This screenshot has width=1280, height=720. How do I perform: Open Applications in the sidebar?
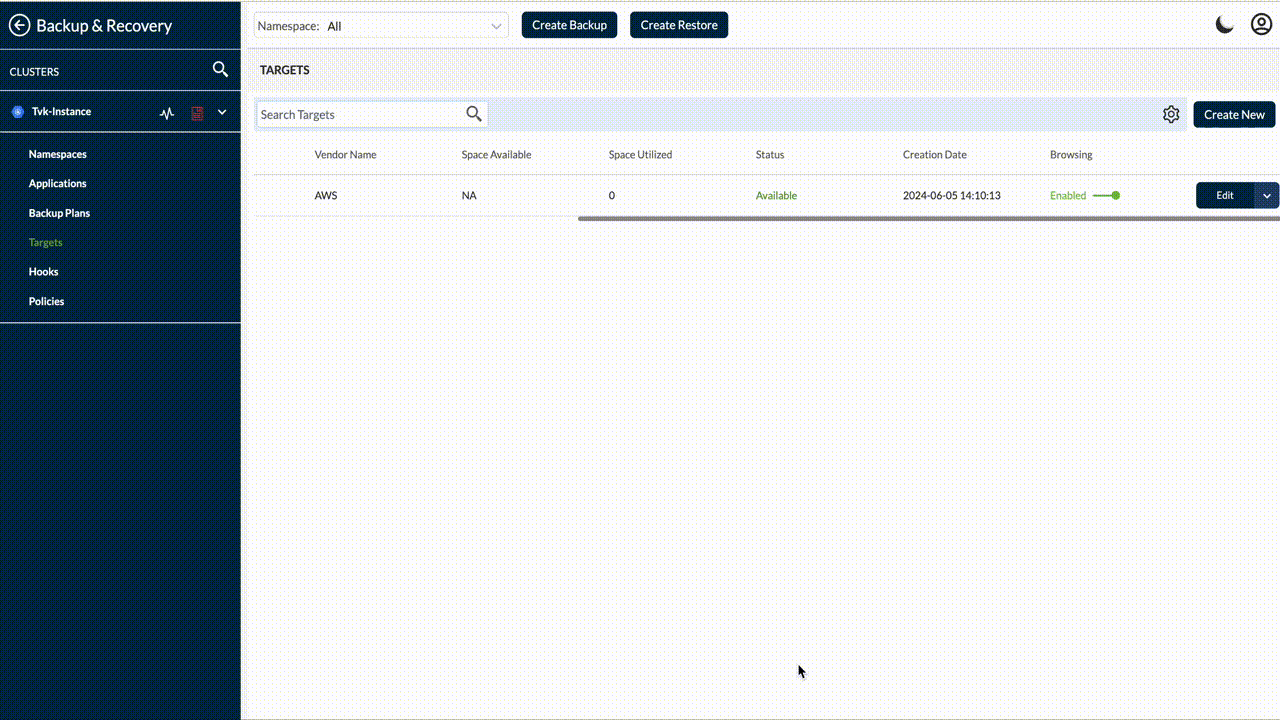click(x=58, y=183)
